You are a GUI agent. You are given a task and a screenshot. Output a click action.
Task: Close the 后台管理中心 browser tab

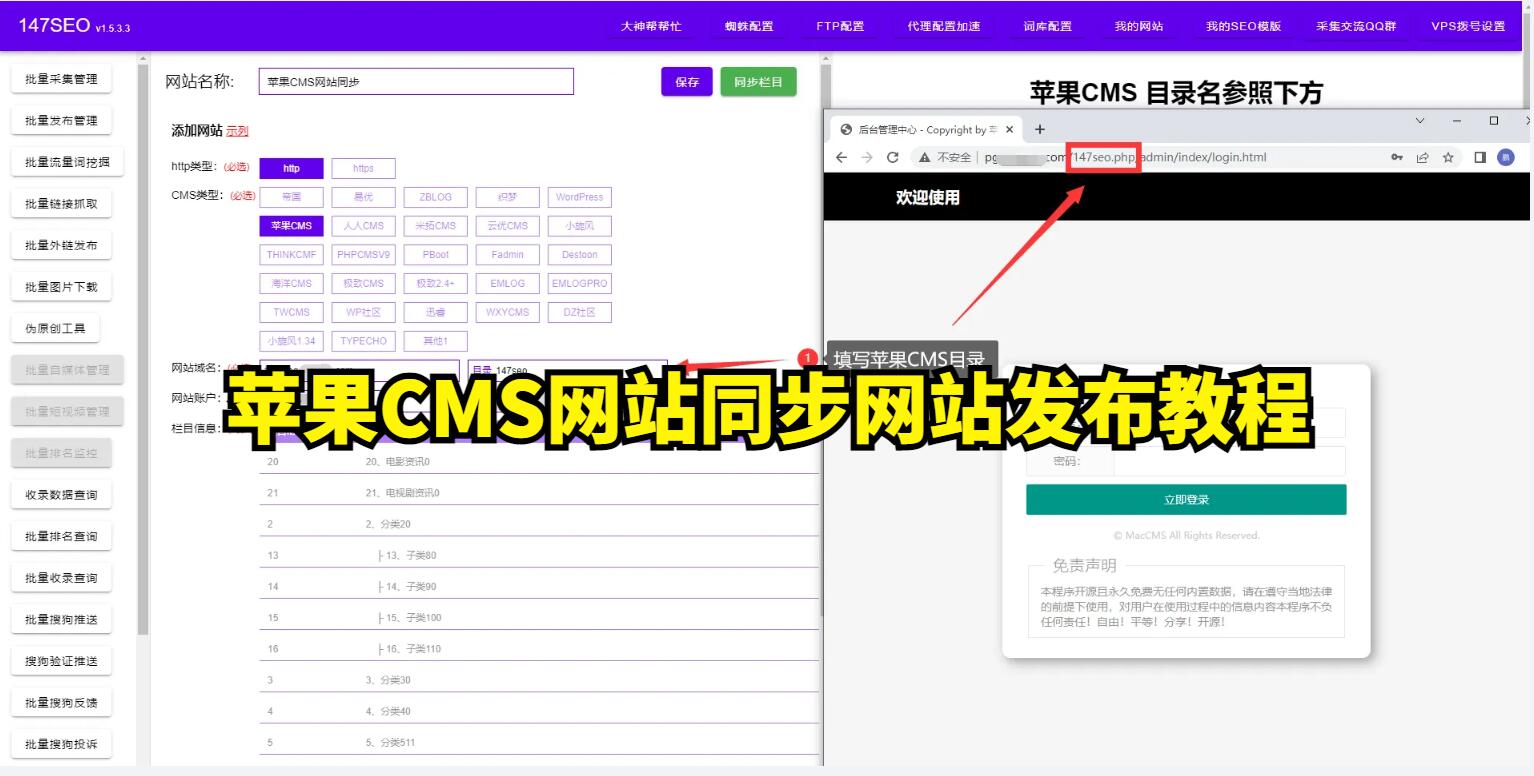1010,129
